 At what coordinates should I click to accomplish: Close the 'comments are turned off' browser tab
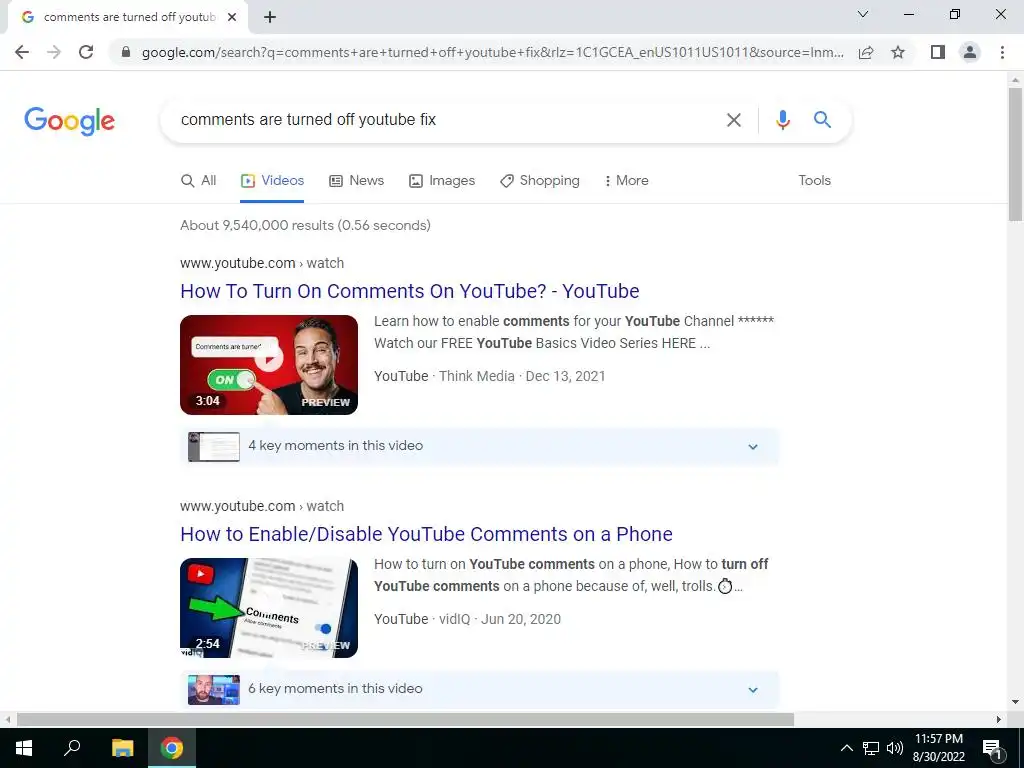tap(232, 17)
